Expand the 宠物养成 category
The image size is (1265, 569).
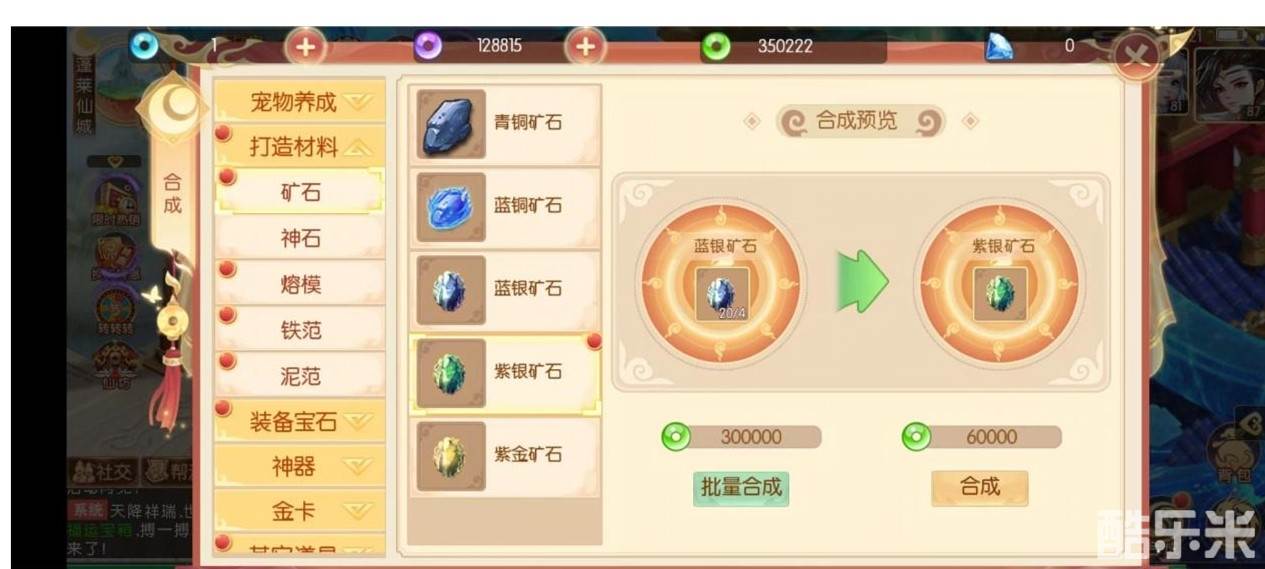click(300, 102)
